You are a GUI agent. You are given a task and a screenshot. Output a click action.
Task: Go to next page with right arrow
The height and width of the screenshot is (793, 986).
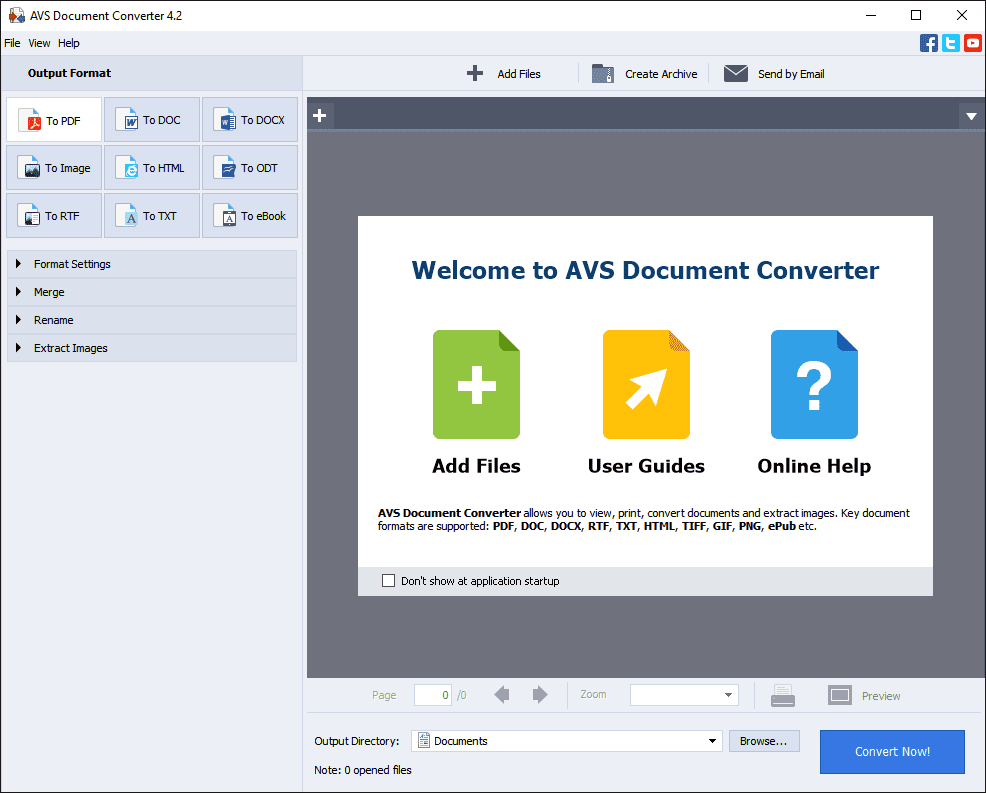pyautogui.click(x=540, y=695)
